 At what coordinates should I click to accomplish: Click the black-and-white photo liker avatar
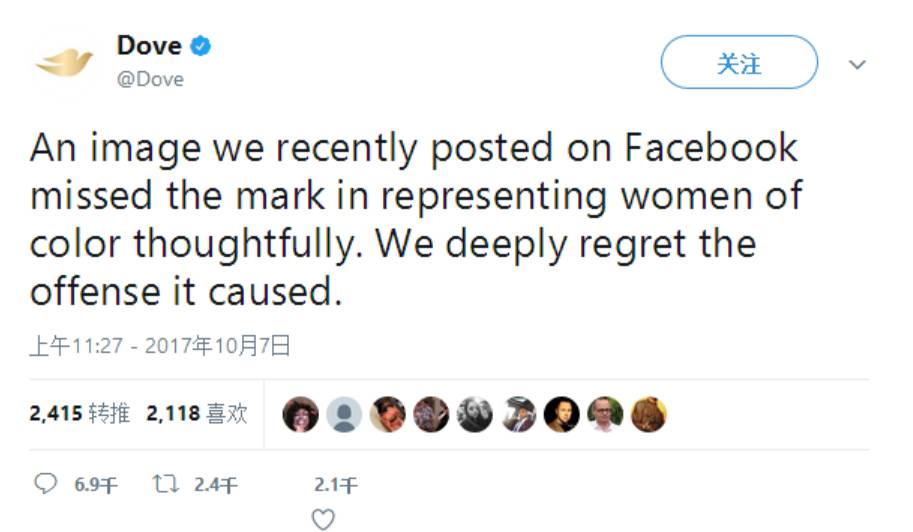475,414
